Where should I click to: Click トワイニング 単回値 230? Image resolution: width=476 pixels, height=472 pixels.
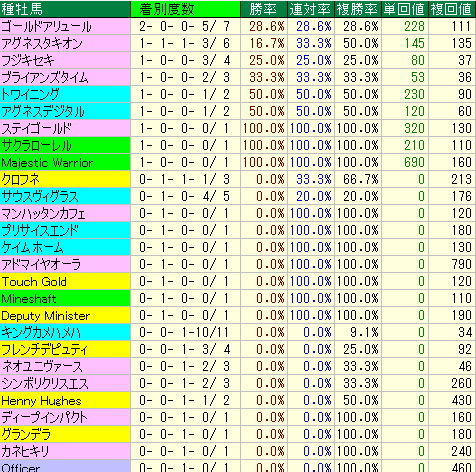pyautogui.click(x=414, y=94)
